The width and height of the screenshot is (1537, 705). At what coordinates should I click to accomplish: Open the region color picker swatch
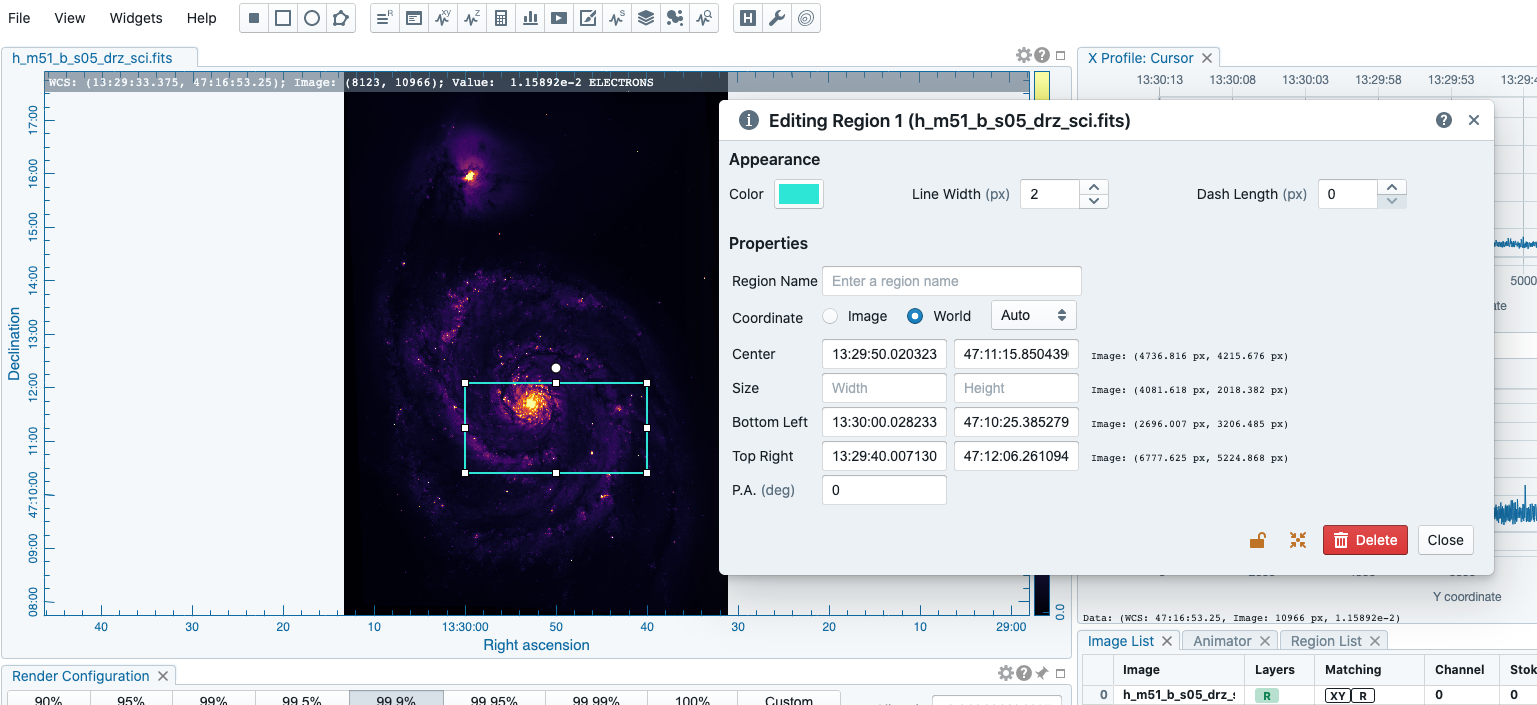(x=798, y=193)
